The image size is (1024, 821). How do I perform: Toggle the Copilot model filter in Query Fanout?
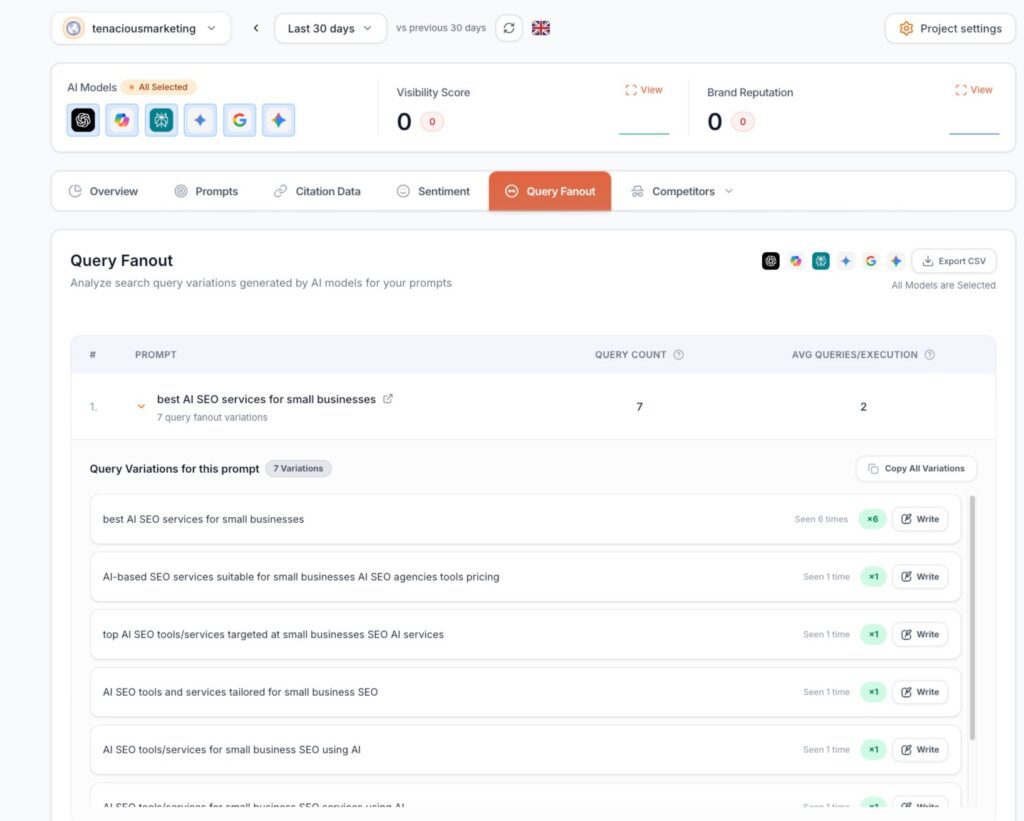(x=796, y=260)
